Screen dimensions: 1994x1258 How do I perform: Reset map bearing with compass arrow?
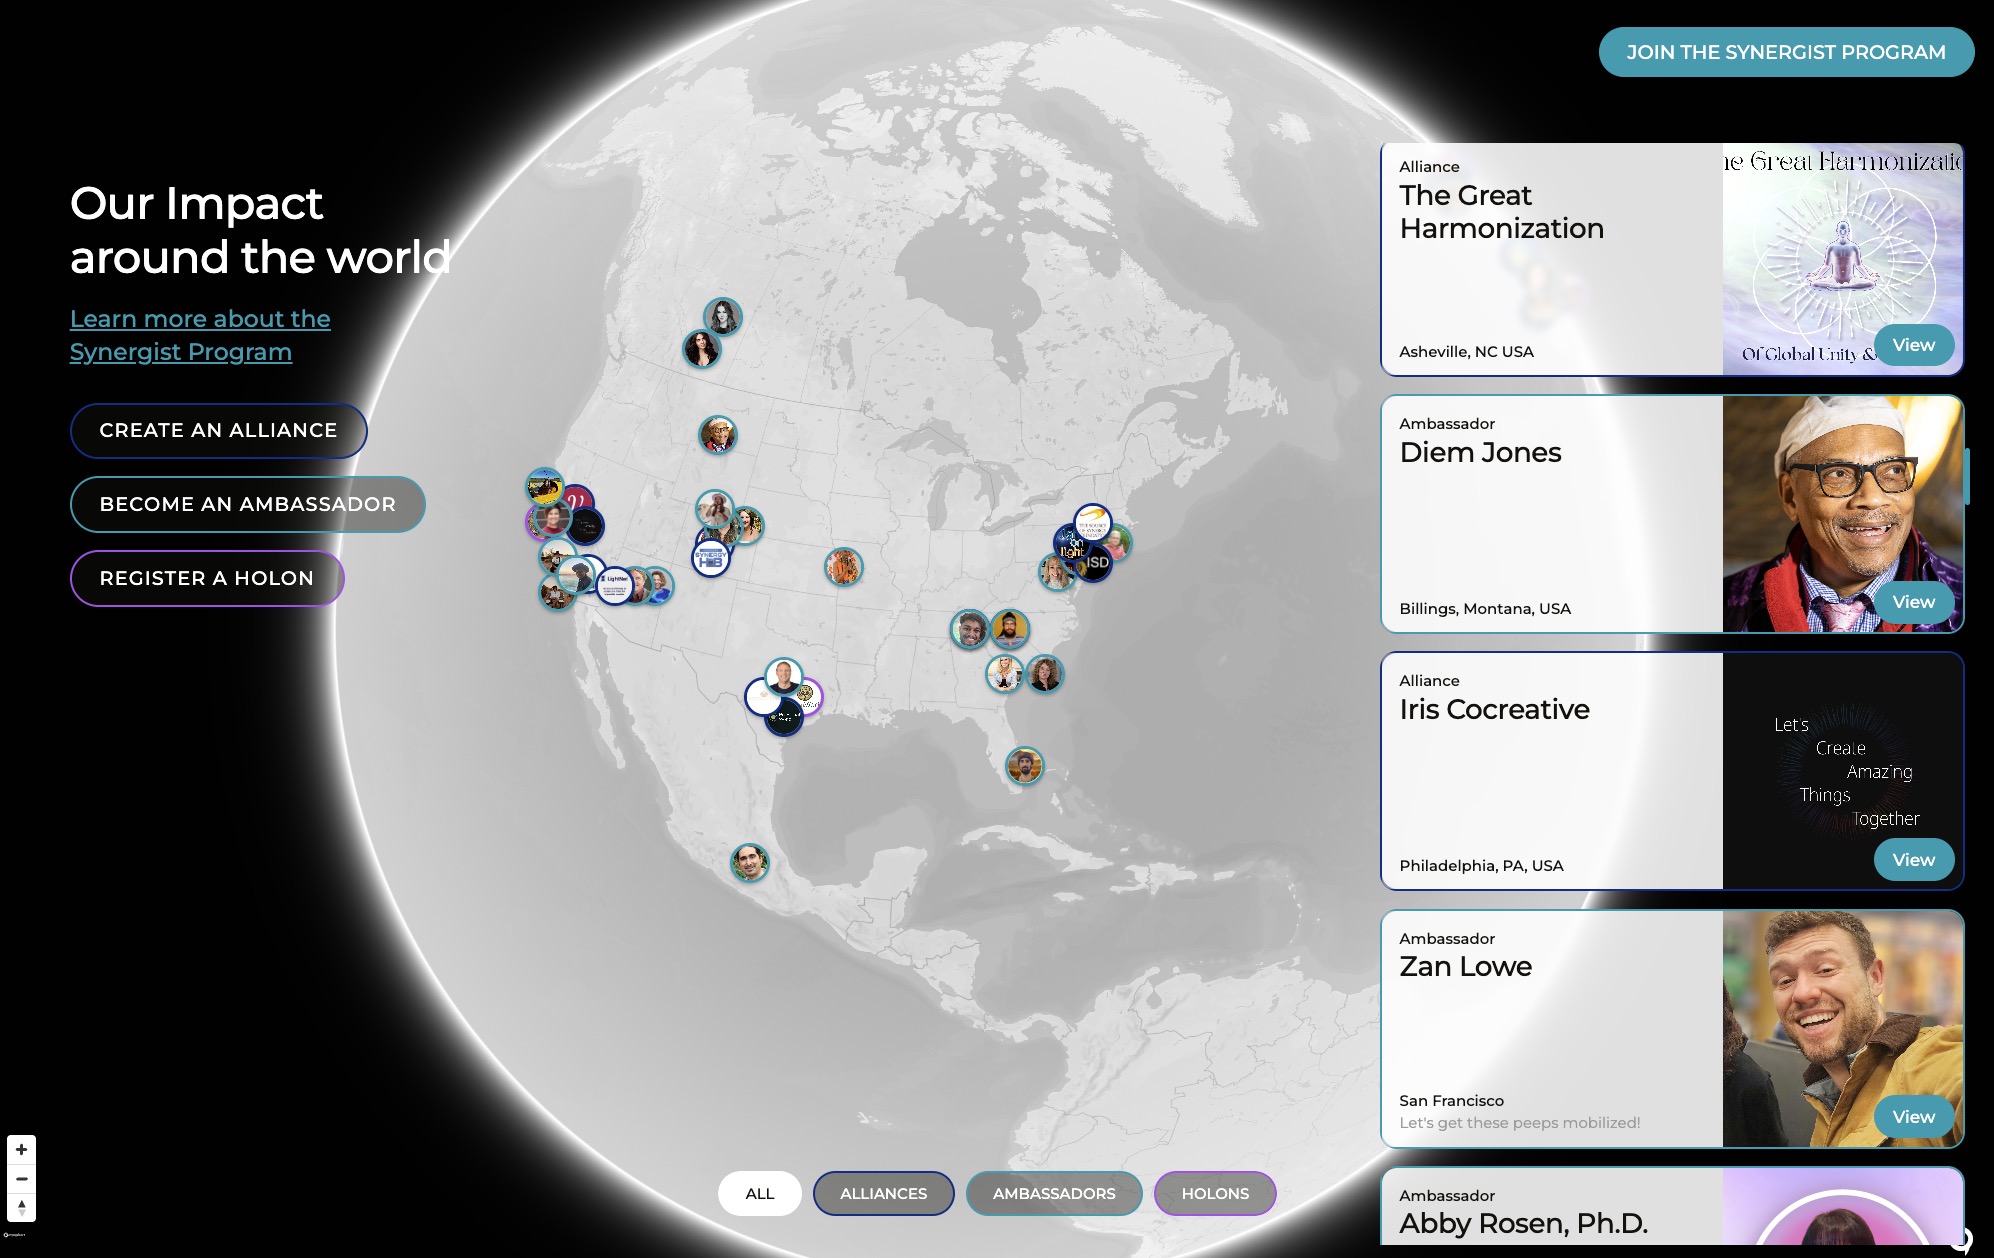click(x=21, y=1208)
